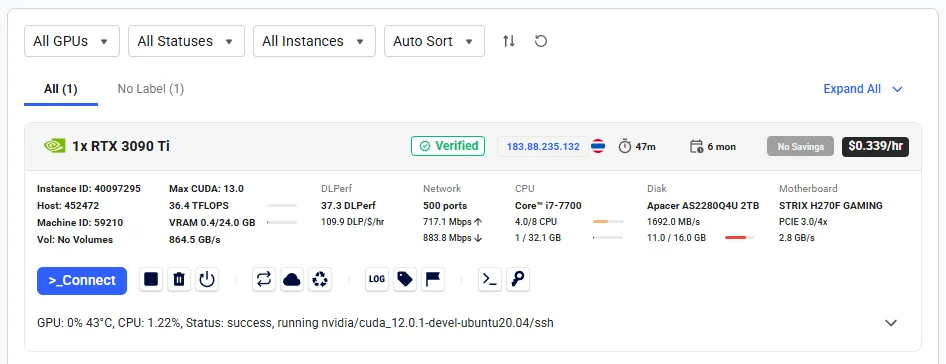This screenshot has width=946, height=364.
Task: Click the refresh instances icon
Action: pos(541,41)
